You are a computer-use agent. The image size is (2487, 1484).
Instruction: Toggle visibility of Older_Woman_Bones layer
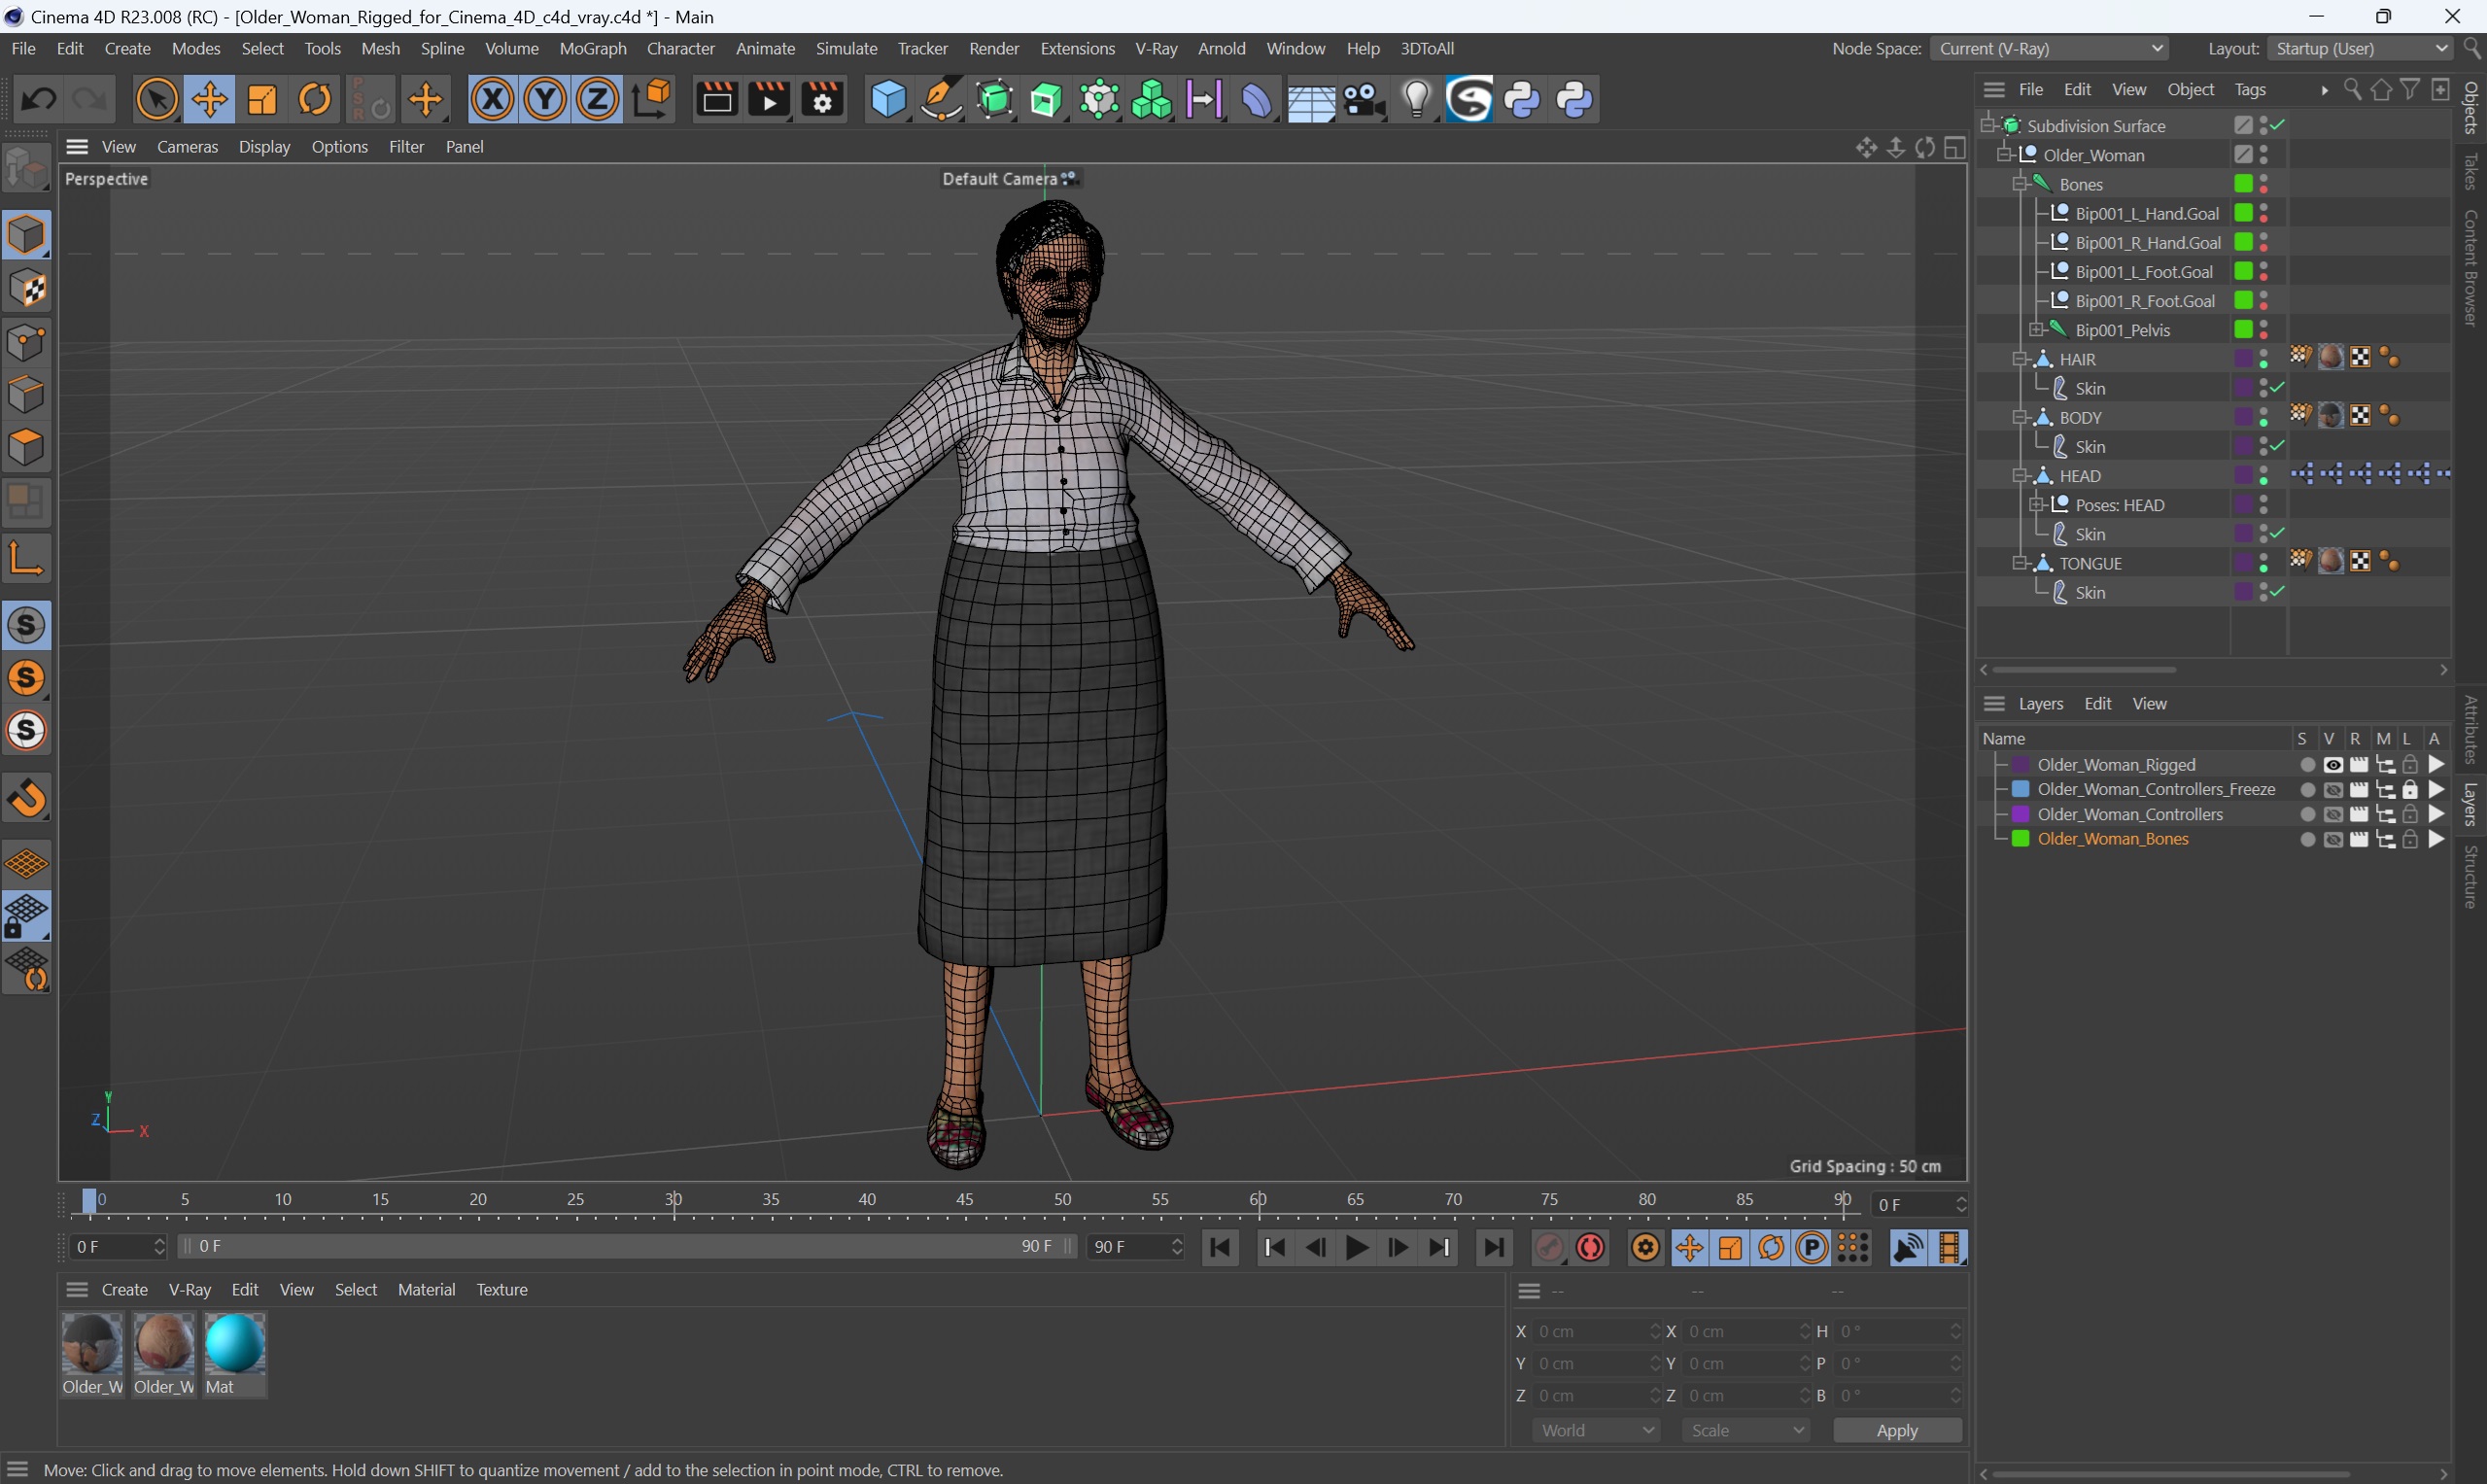pyautogui.click(x=2332, y=840)
